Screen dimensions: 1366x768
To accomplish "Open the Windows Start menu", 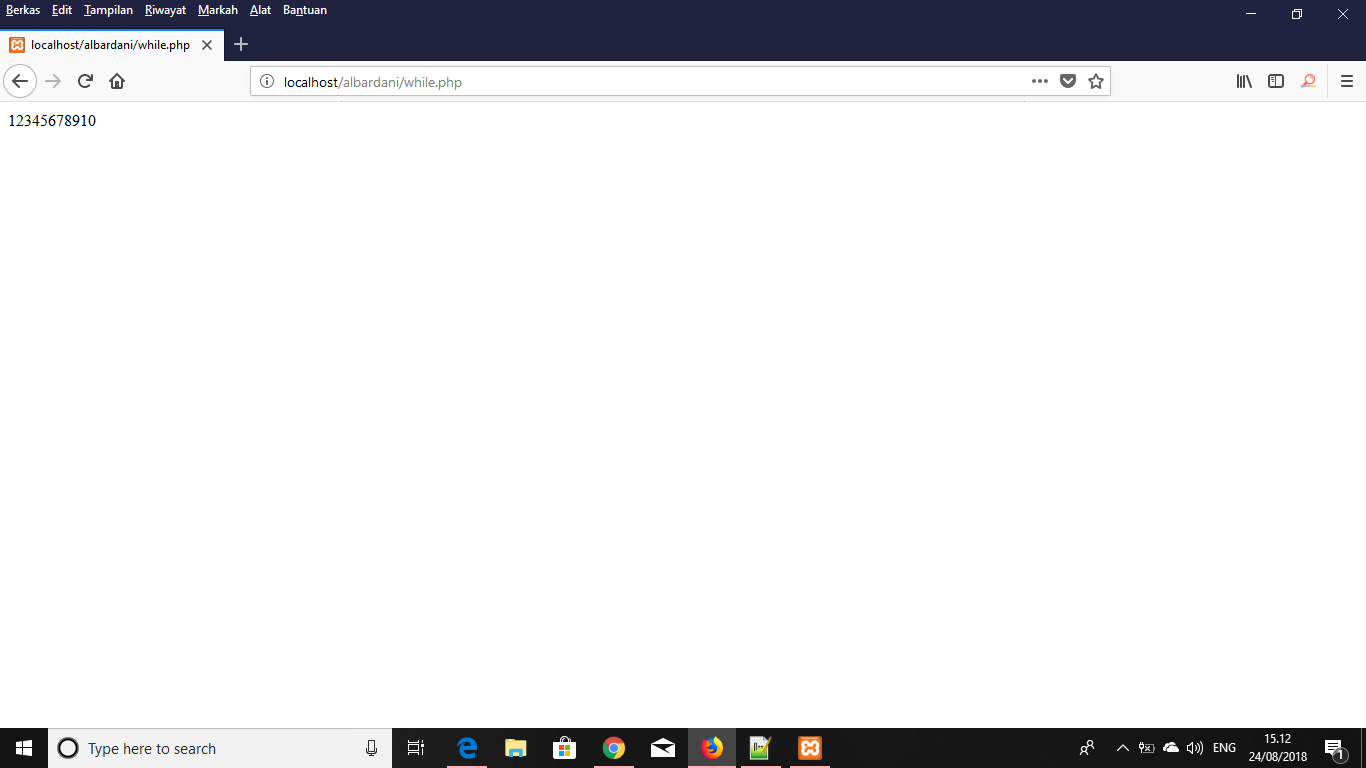I will pos(24,748).
